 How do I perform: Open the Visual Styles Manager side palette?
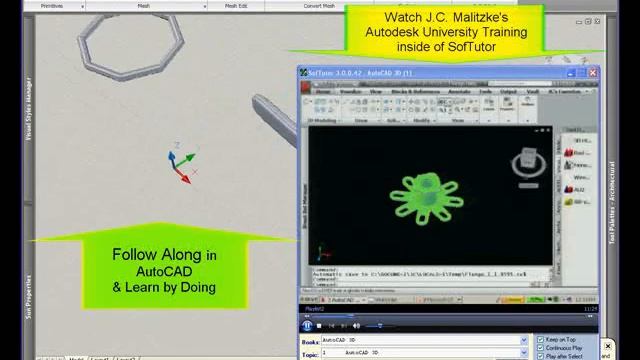coord(29,109)
